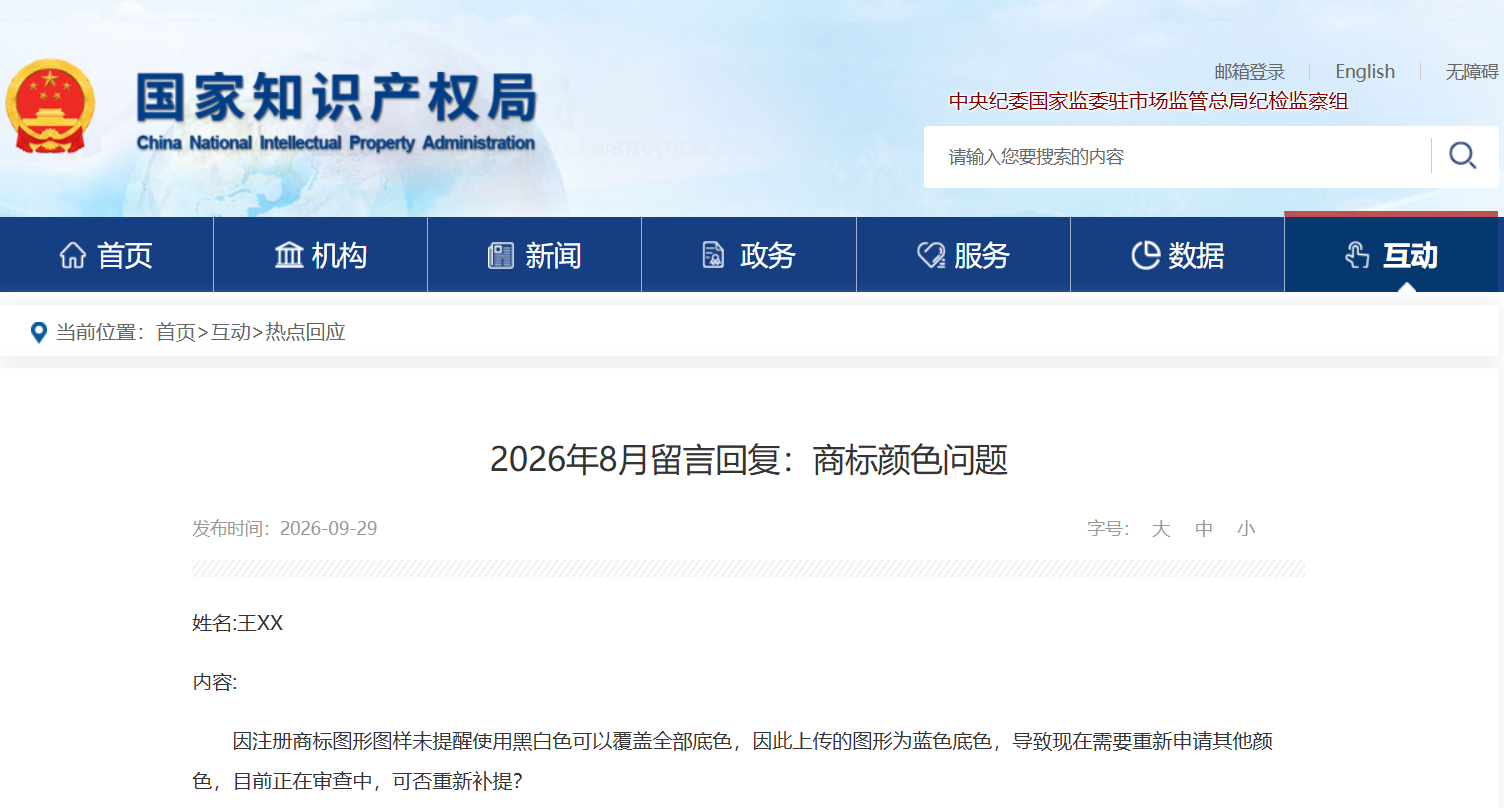Click the search magnifier icon
Screen dimensions: 1504x808
[1462, 156]
